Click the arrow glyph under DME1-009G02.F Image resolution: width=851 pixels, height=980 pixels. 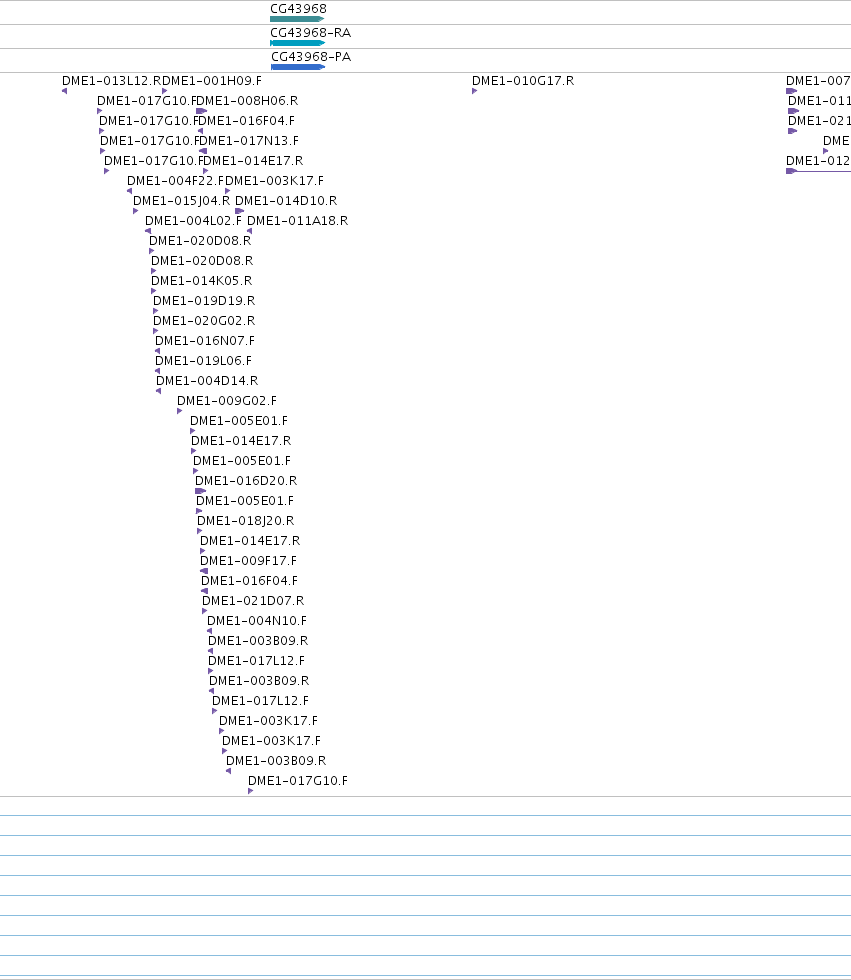tap(179, 411)
